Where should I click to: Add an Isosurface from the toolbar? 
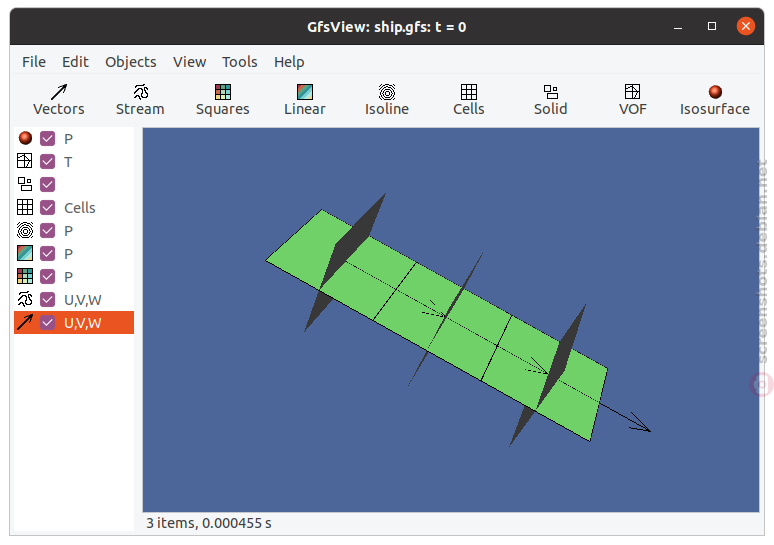(715, 100)
